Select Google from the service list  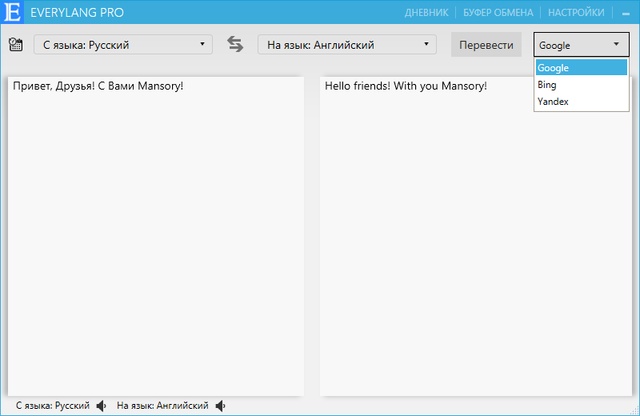pyautogui.click(x=580, y=68)
